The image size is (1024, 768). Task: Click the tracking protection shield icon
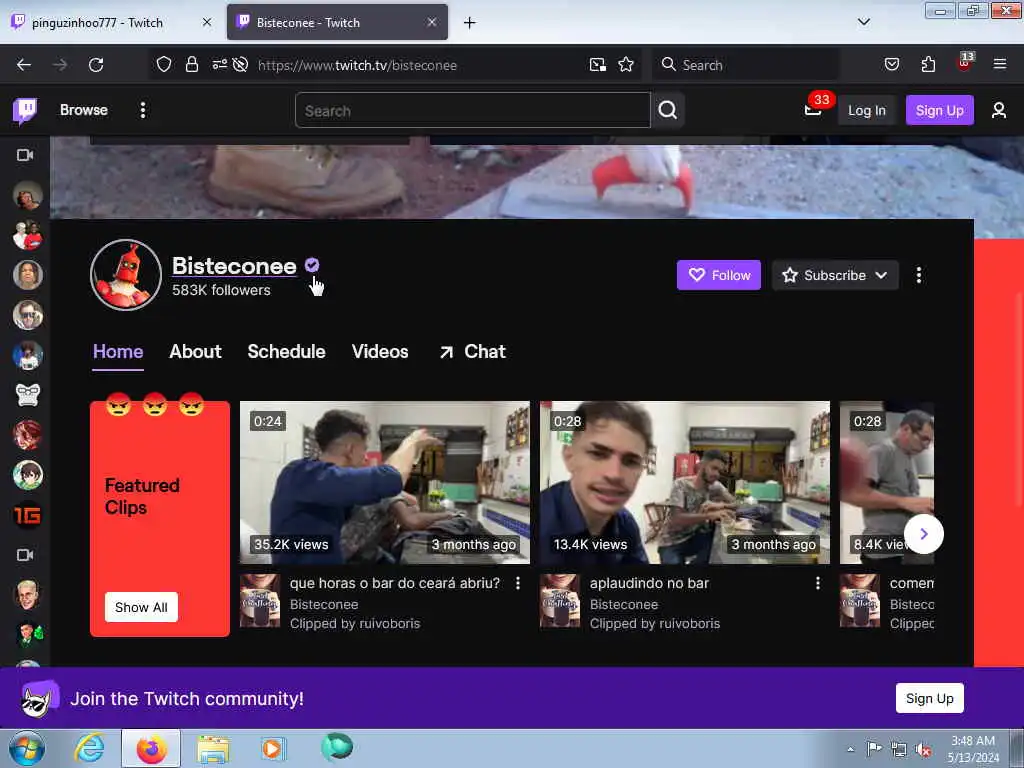point(164,65)
